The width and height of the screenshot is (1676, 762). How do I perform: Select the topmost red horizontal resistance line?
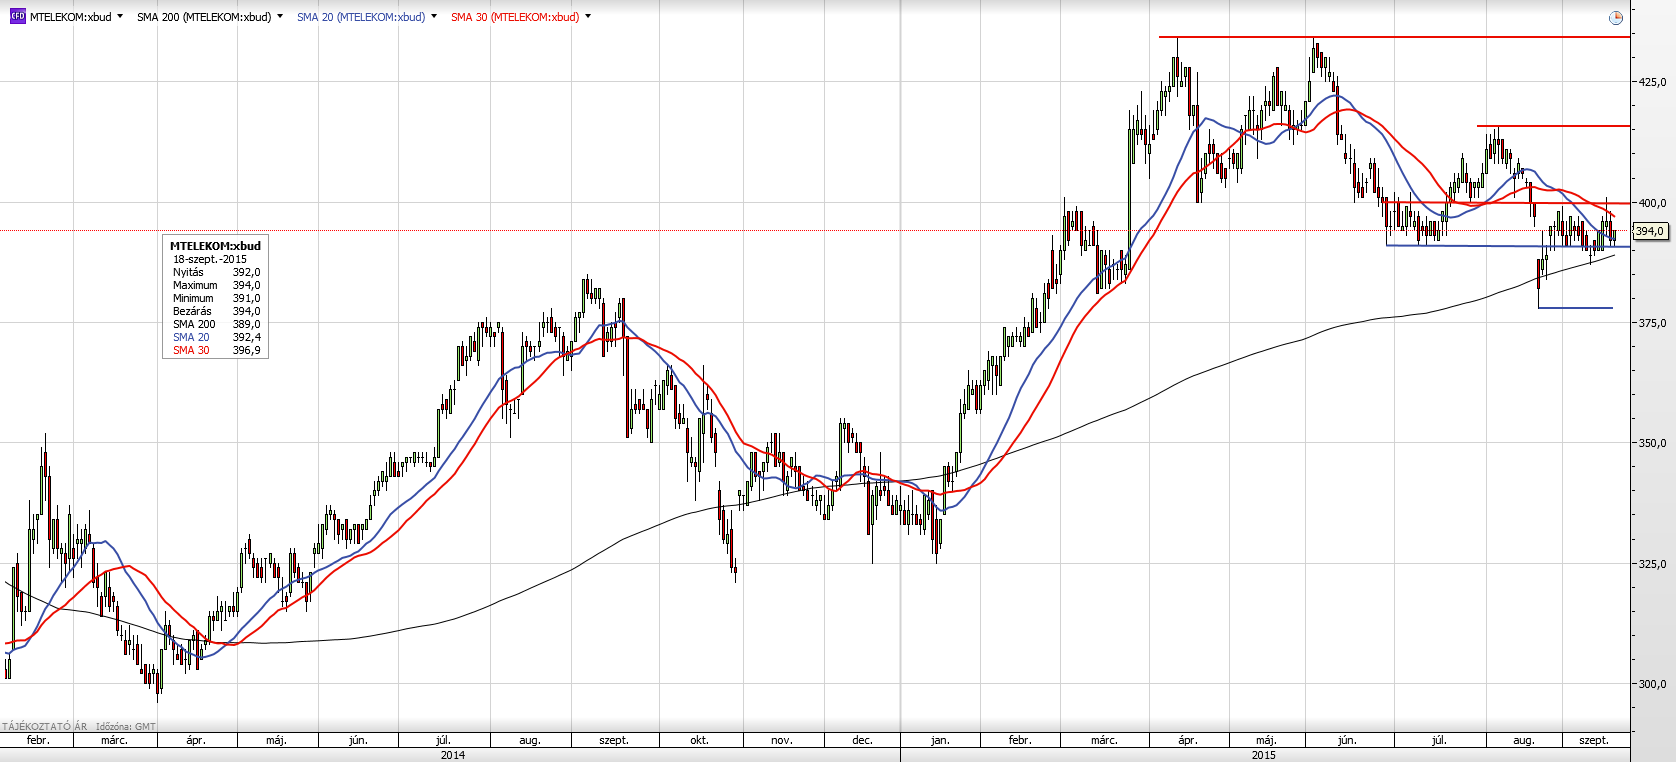pos(1394,37)
